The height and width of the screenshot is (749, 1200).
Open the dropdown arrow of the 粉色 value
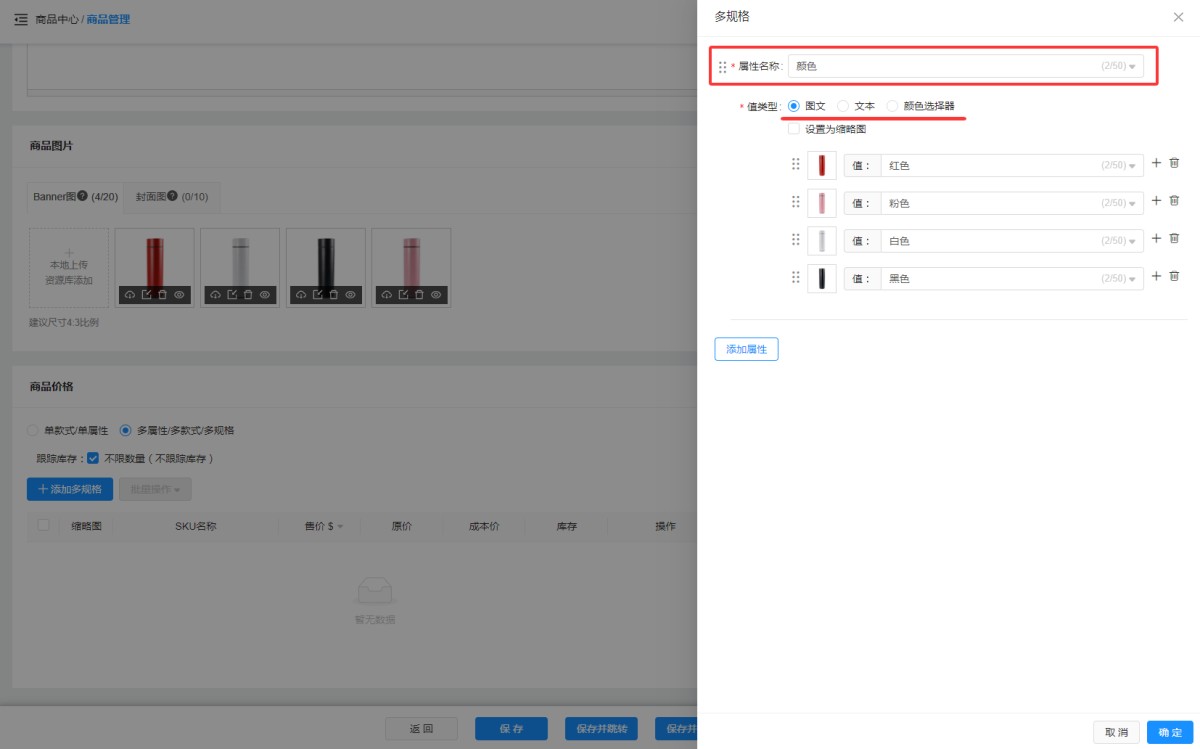(1133, 204)
